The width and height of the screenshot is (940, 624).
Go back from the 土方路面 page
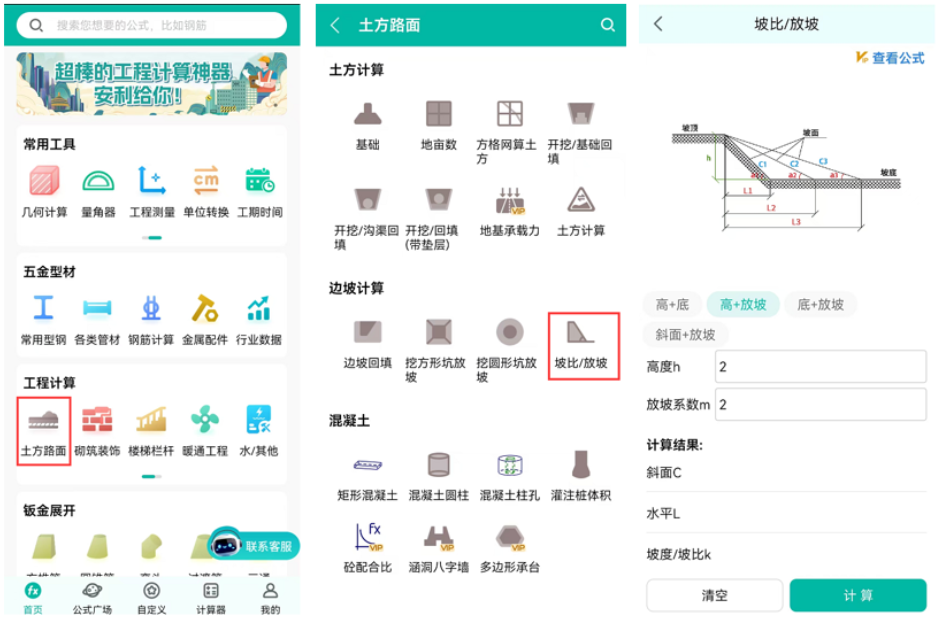(335, 25)
